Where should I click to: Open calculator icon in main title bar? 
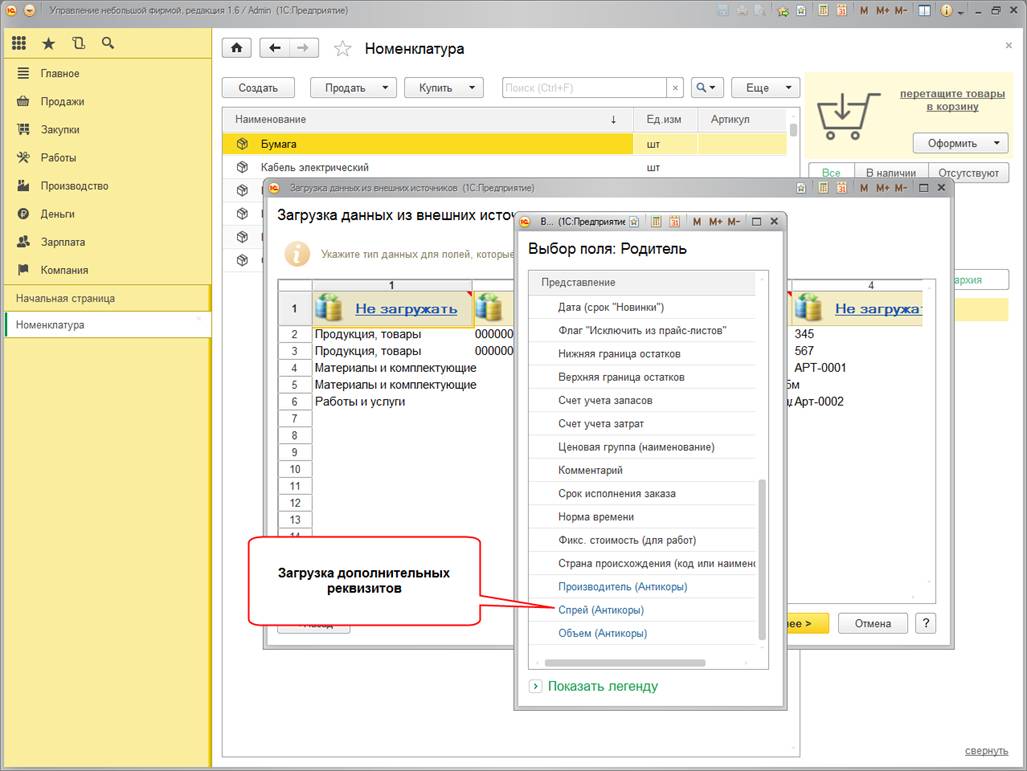(823, 10)
